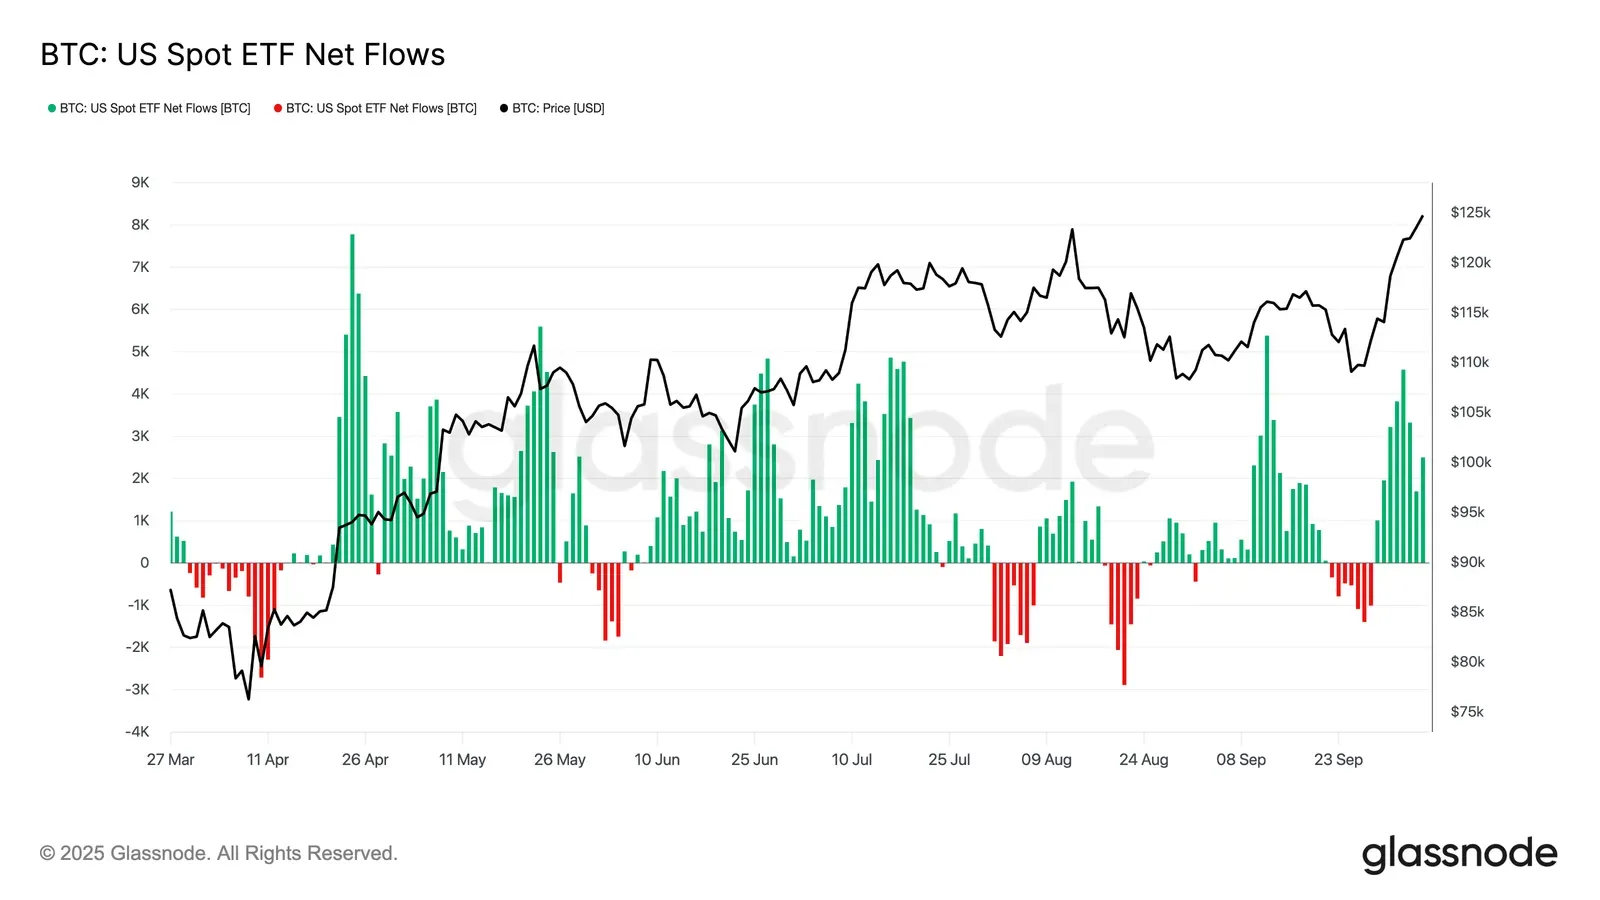
Task: Select the 09 Aug date label
Action: pos(1046,760)
